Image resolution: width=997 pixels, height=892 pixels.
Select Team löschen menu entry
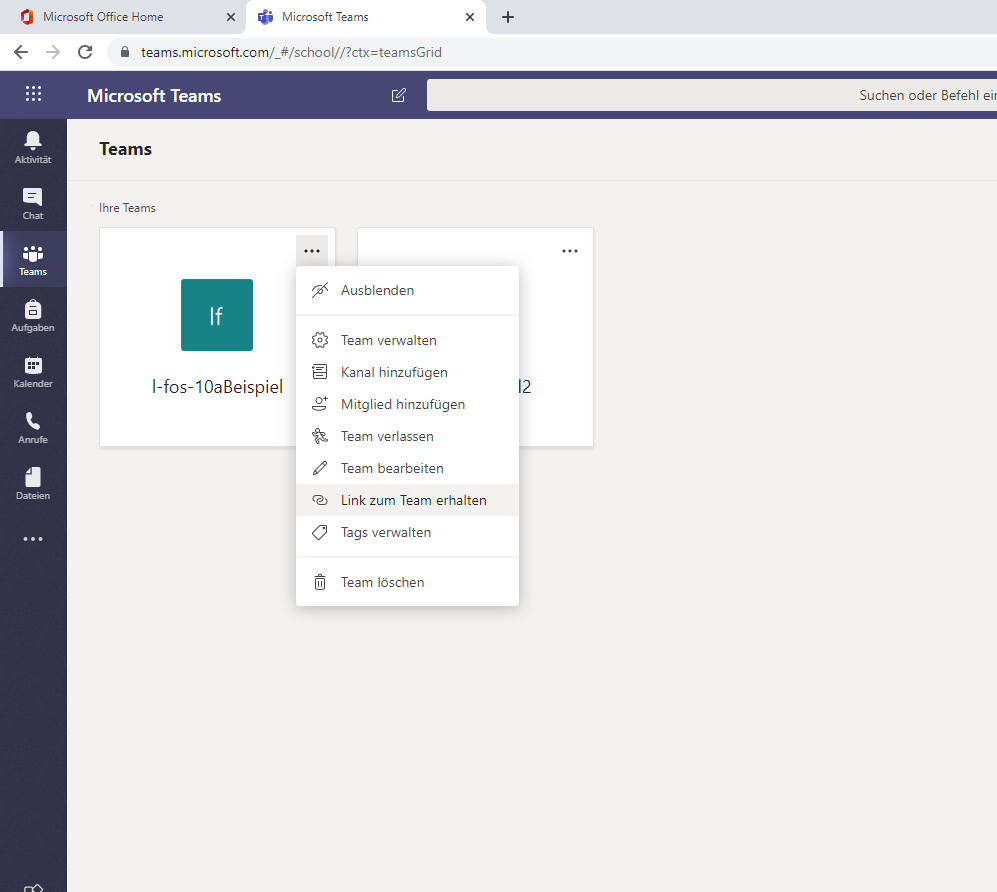pyautogui.click(x=408, y=582)
